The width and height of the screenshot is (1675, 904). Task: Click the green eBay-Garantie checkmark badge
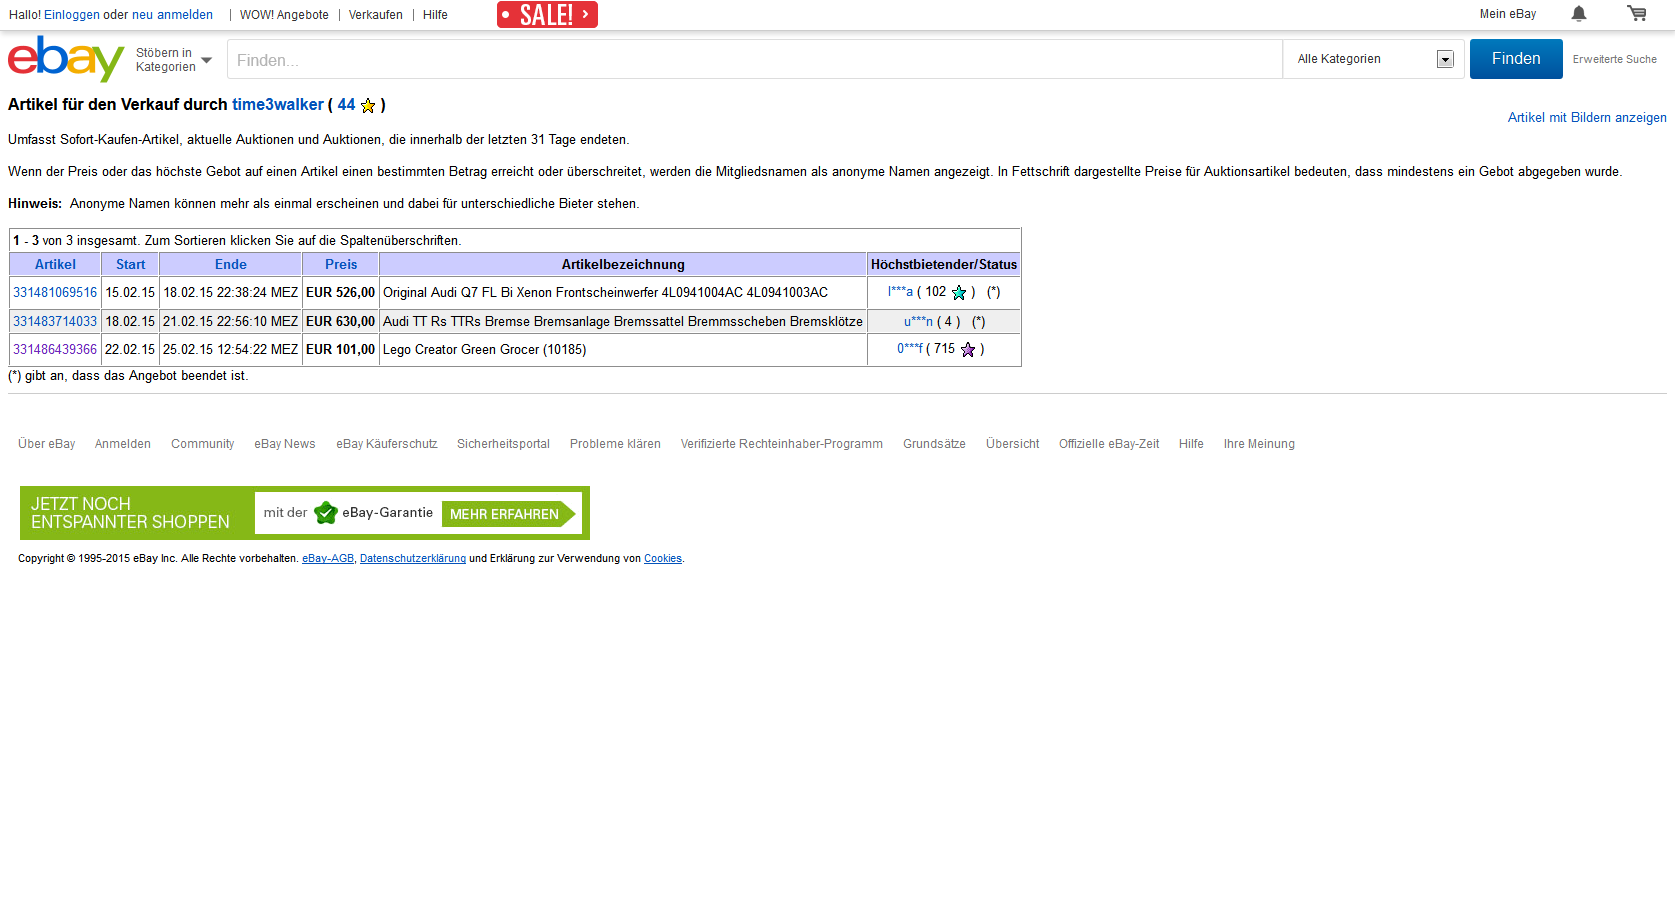(326, 513)
